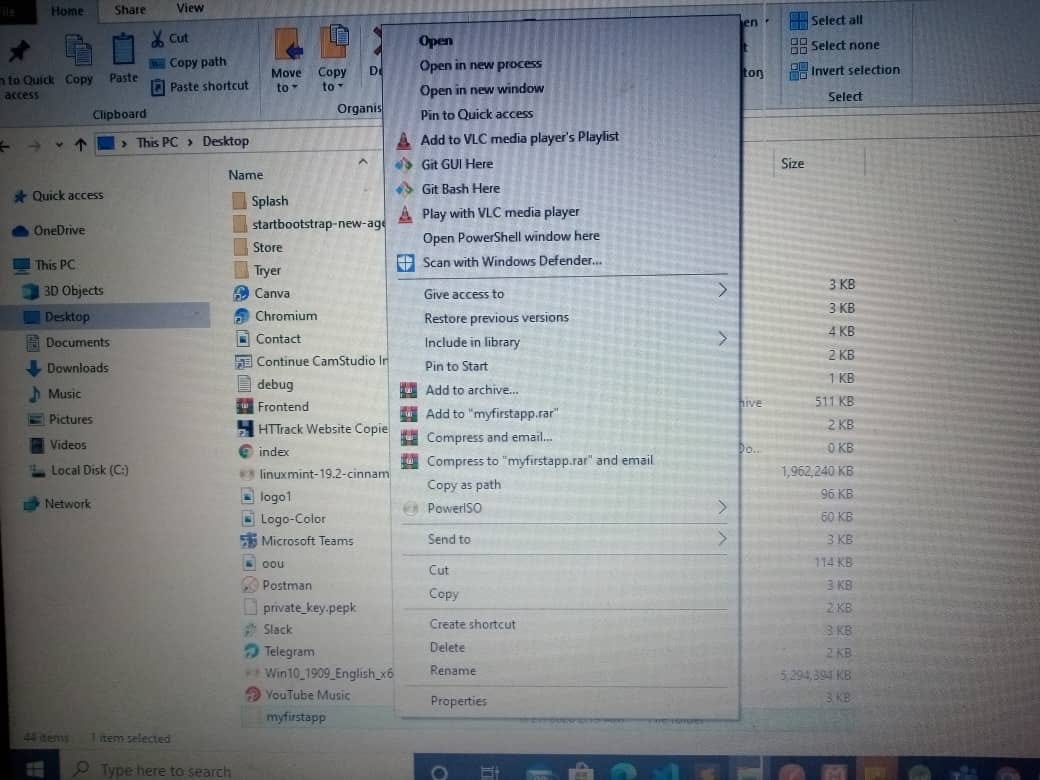Select the Microsoft Teams shortcut icon
The image size is (1040, 780).
click(249, 541)
